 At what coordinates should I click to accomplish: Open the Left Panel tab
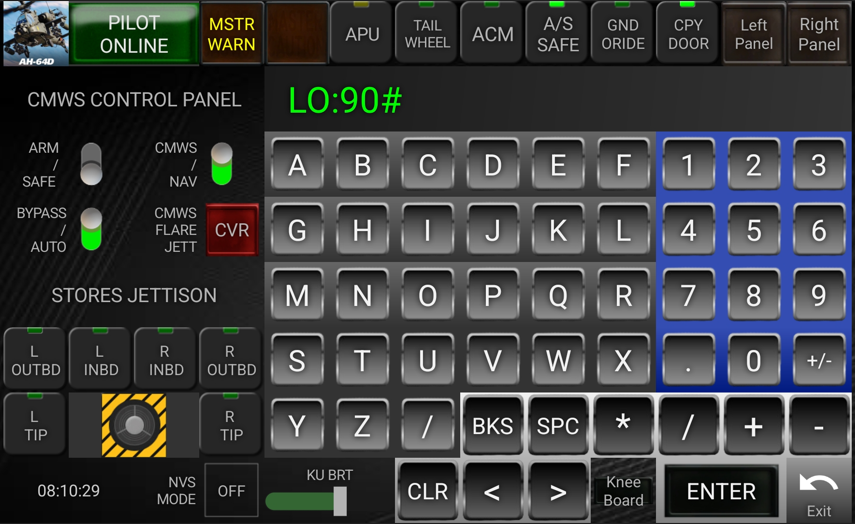754,34
